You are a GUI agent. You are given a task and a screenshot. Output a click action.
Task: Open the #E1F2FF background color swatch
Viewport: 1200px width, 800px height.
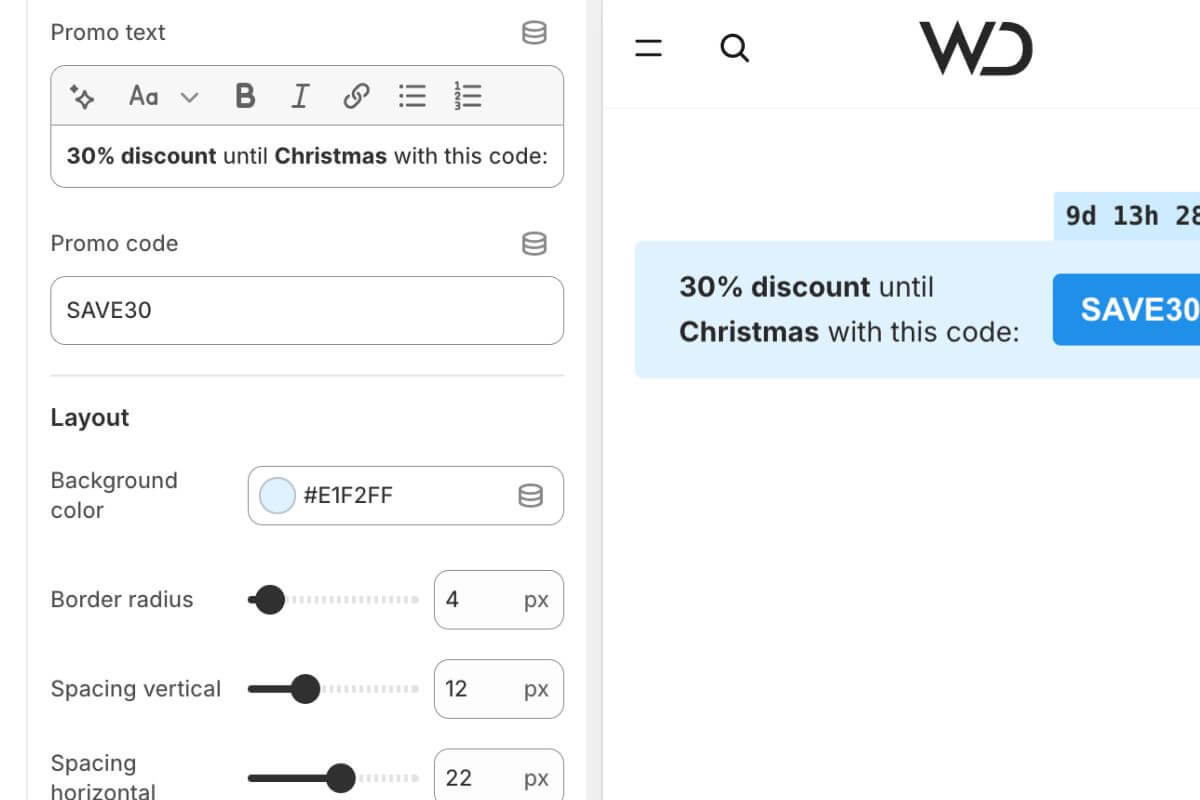pyautogui.click(x=277, y=495)
